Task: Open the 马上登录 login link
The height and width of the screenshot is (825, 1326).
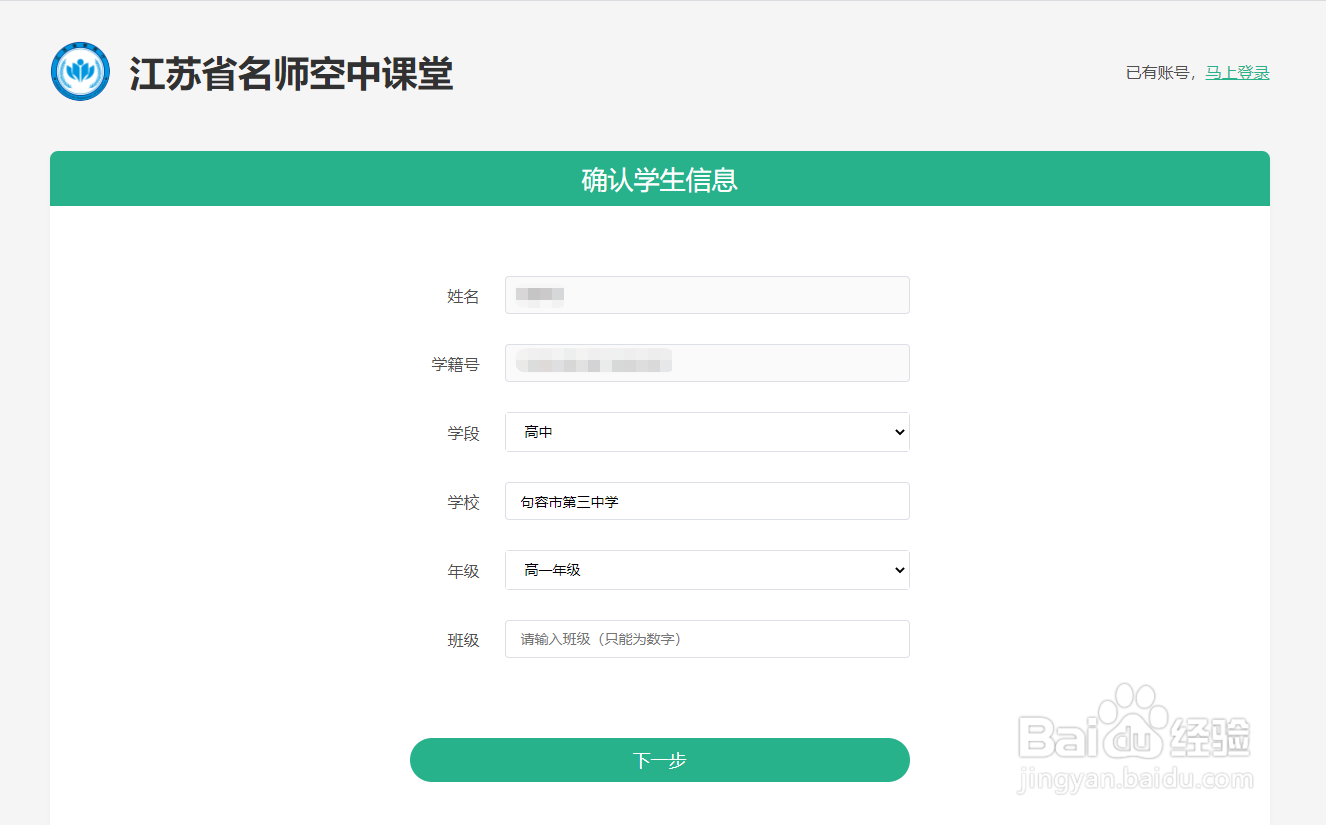Action: 1237,73
